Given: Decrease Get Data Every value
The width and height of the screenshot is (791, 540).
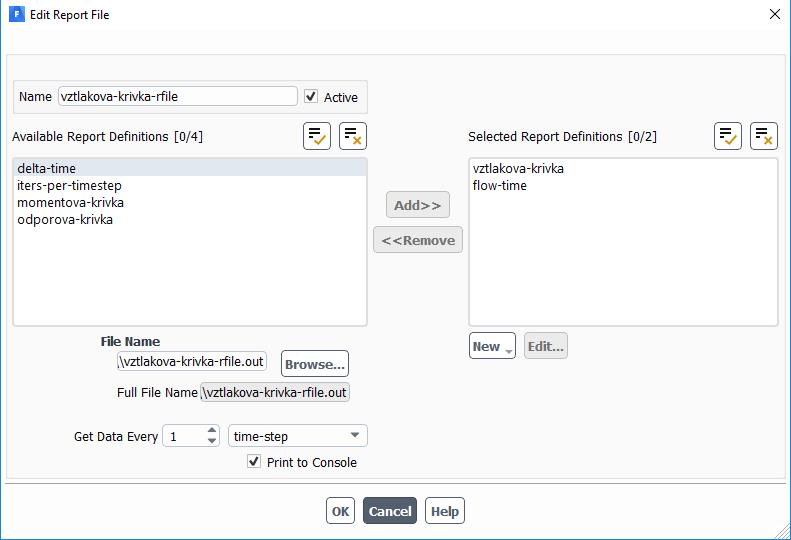Looking at the screenshot, I should coord(212,441).
